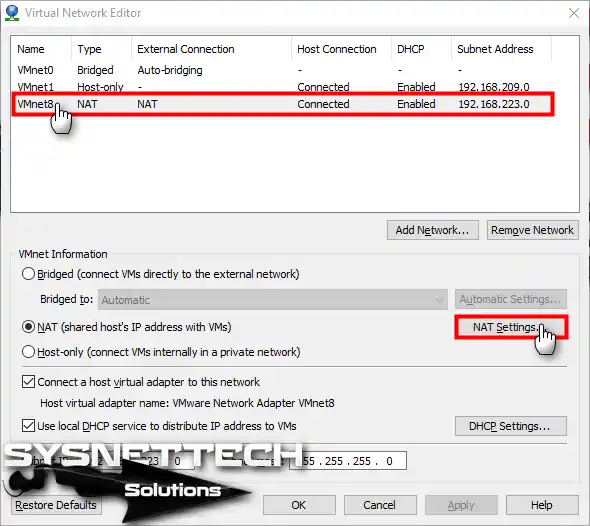Click the Virtual Network Editor title icon
Image resolution: width=590 pixels, height=526 pixels.
pos(12,13)
